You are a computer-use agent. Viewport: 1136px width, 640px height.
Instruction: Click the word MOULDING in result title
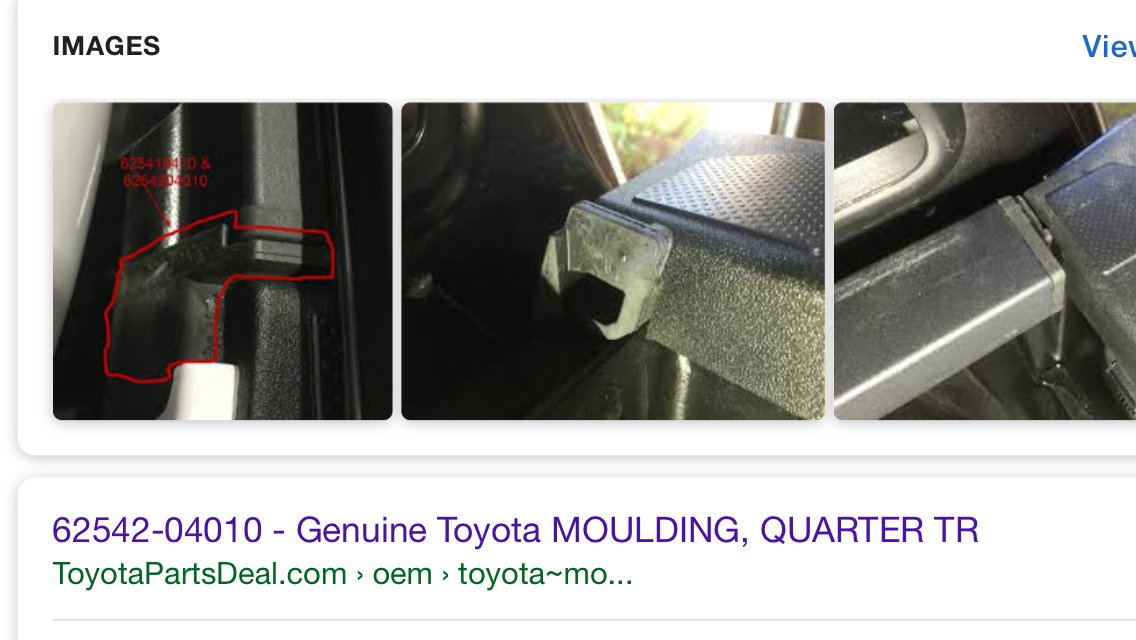pyautogui.click(x=650, y=530)
